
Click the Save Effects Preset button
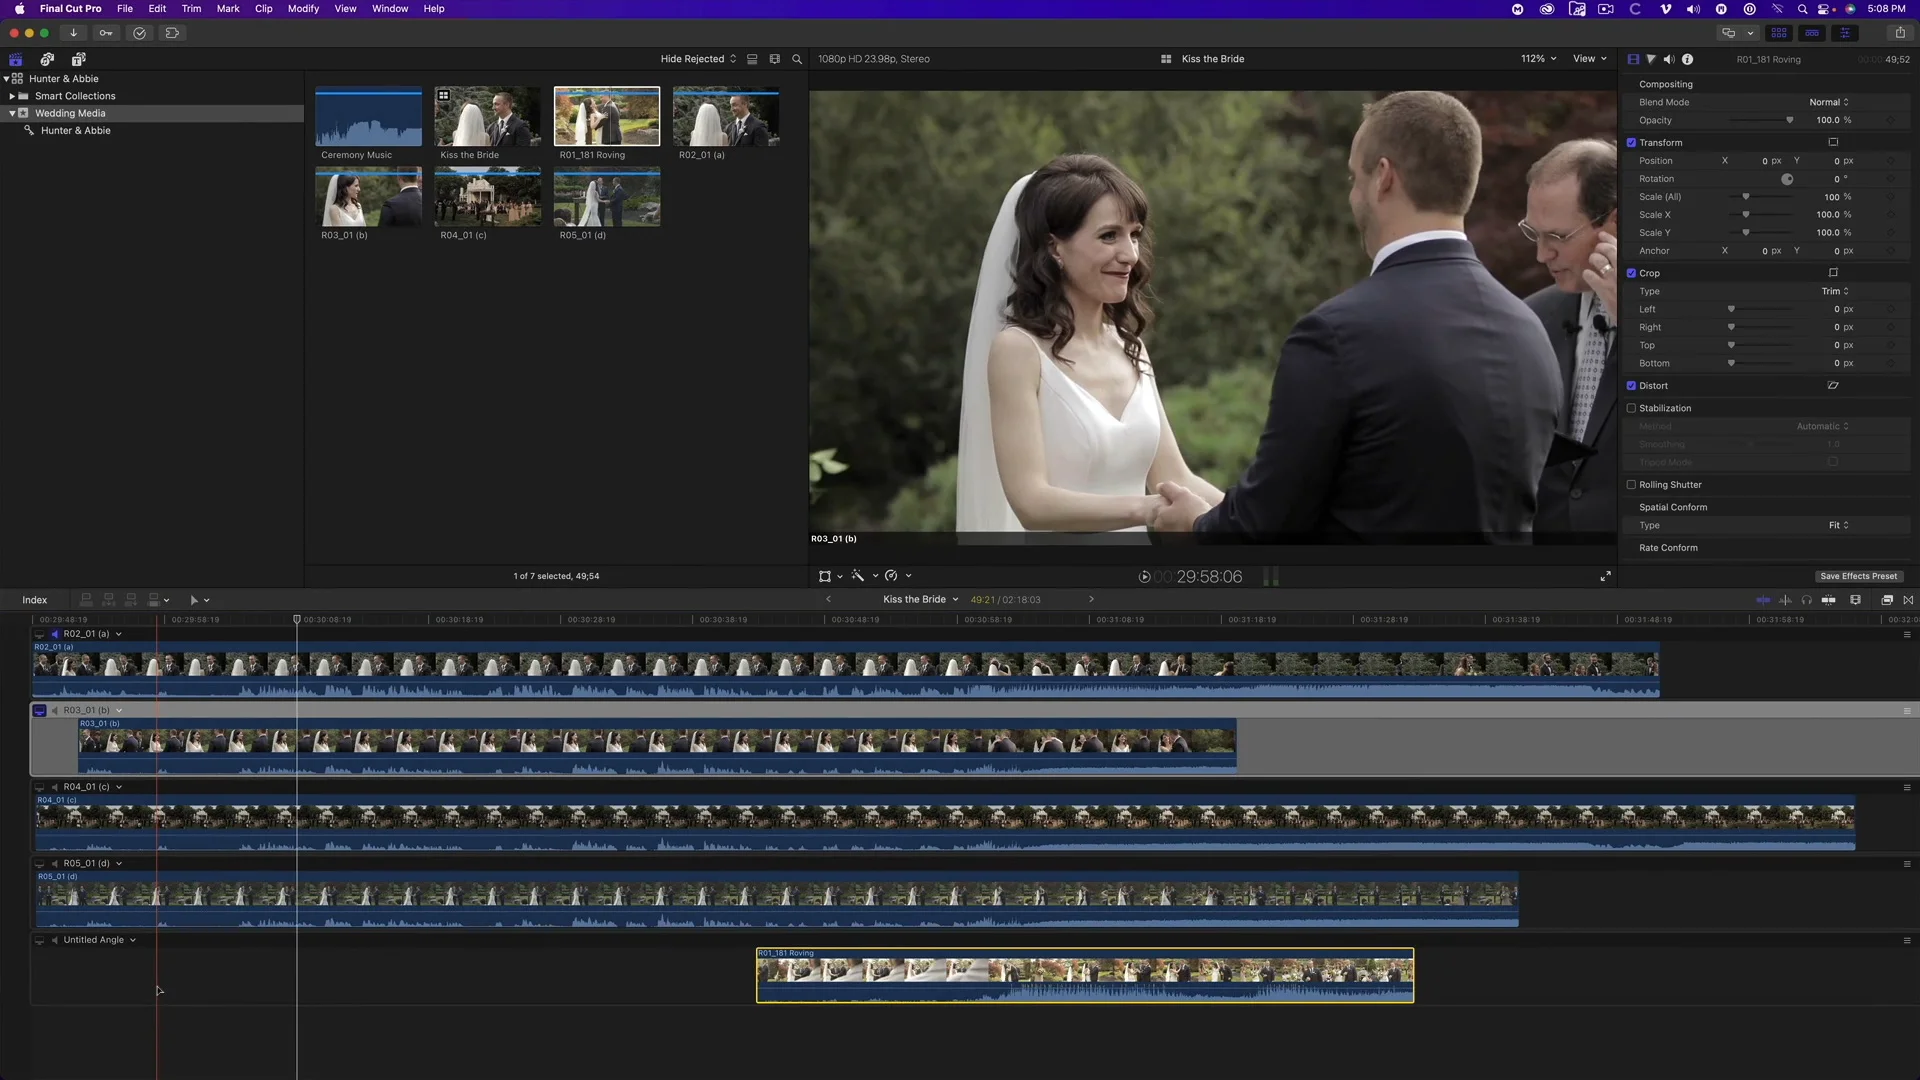1858,576
